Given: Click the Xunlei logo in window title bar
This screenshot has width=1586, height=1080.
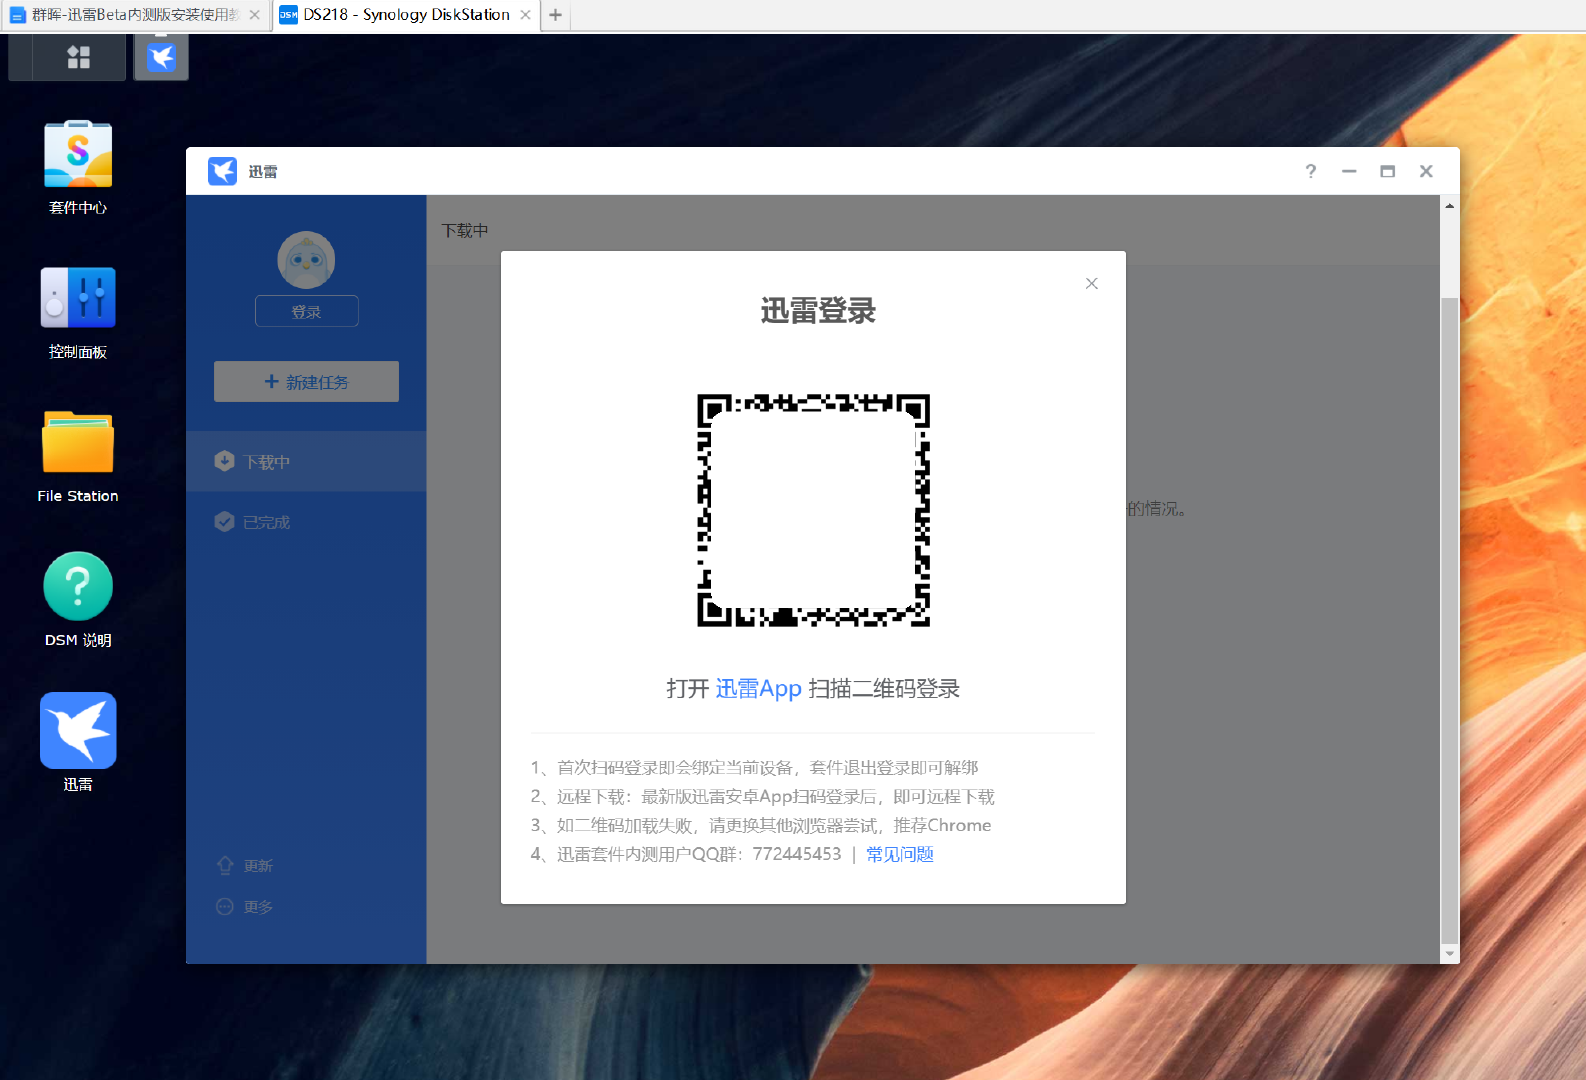Looking at the screenshot, I should (x=222, y=171).
